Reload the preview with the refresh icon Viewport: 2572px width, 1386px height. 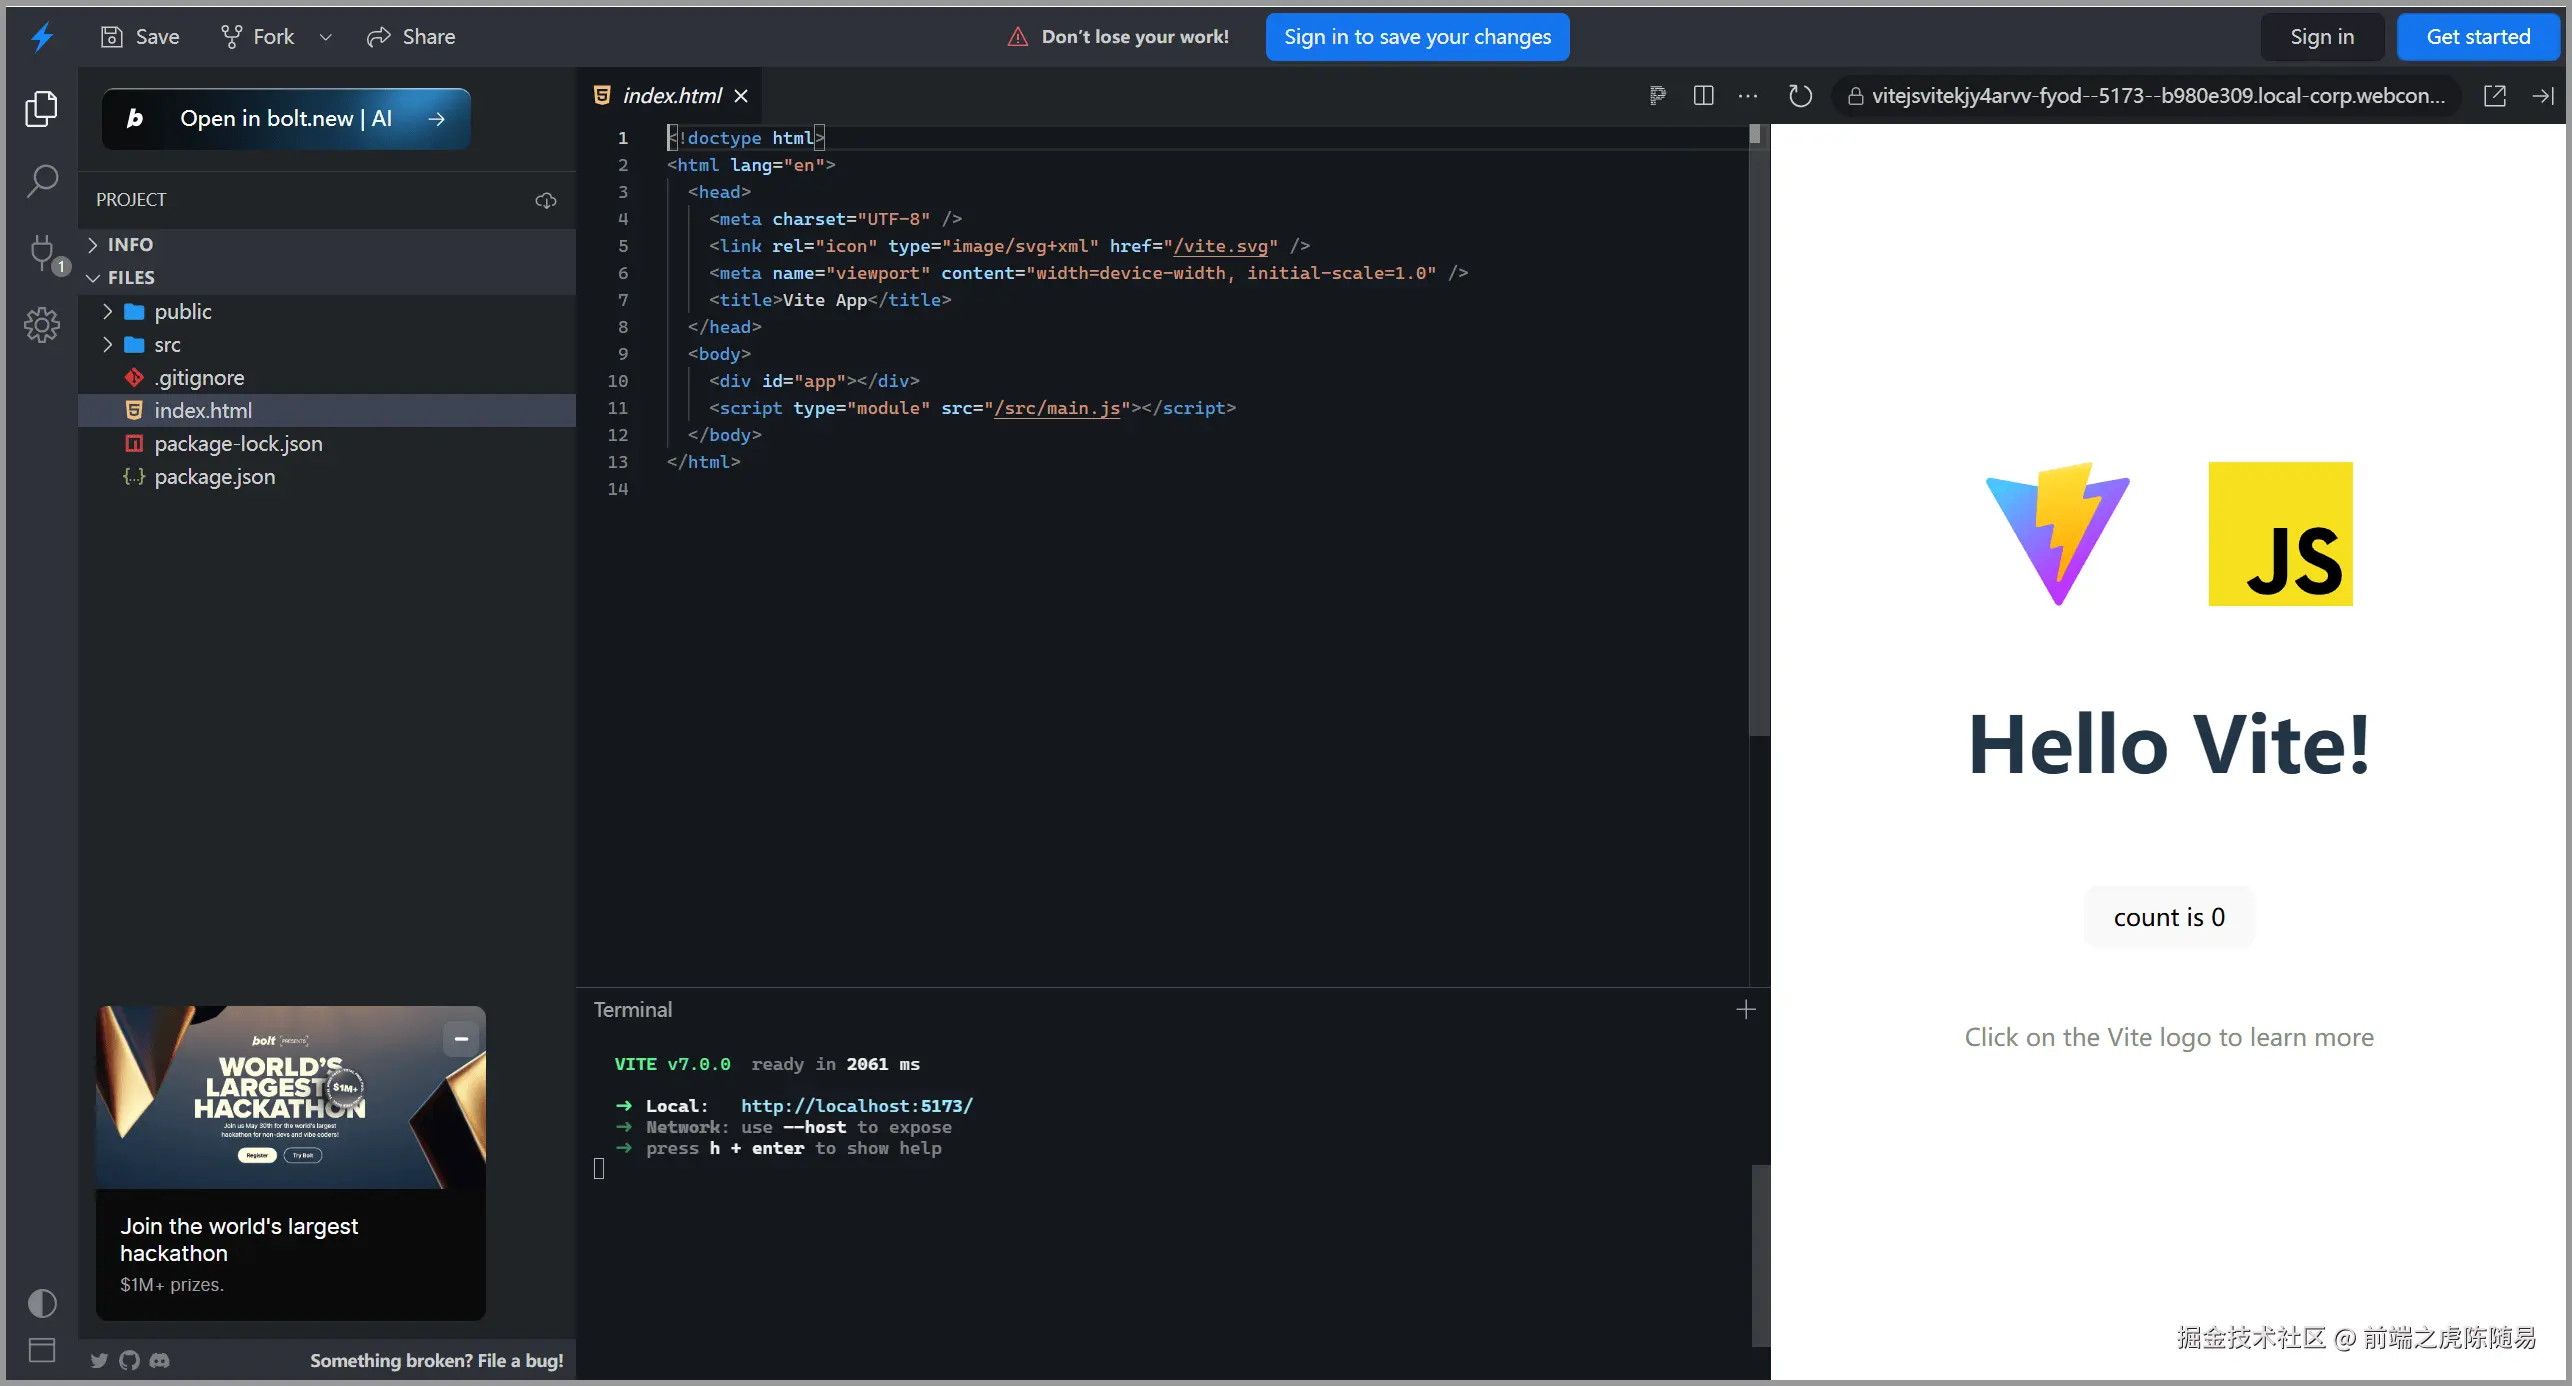point(1800,96)
